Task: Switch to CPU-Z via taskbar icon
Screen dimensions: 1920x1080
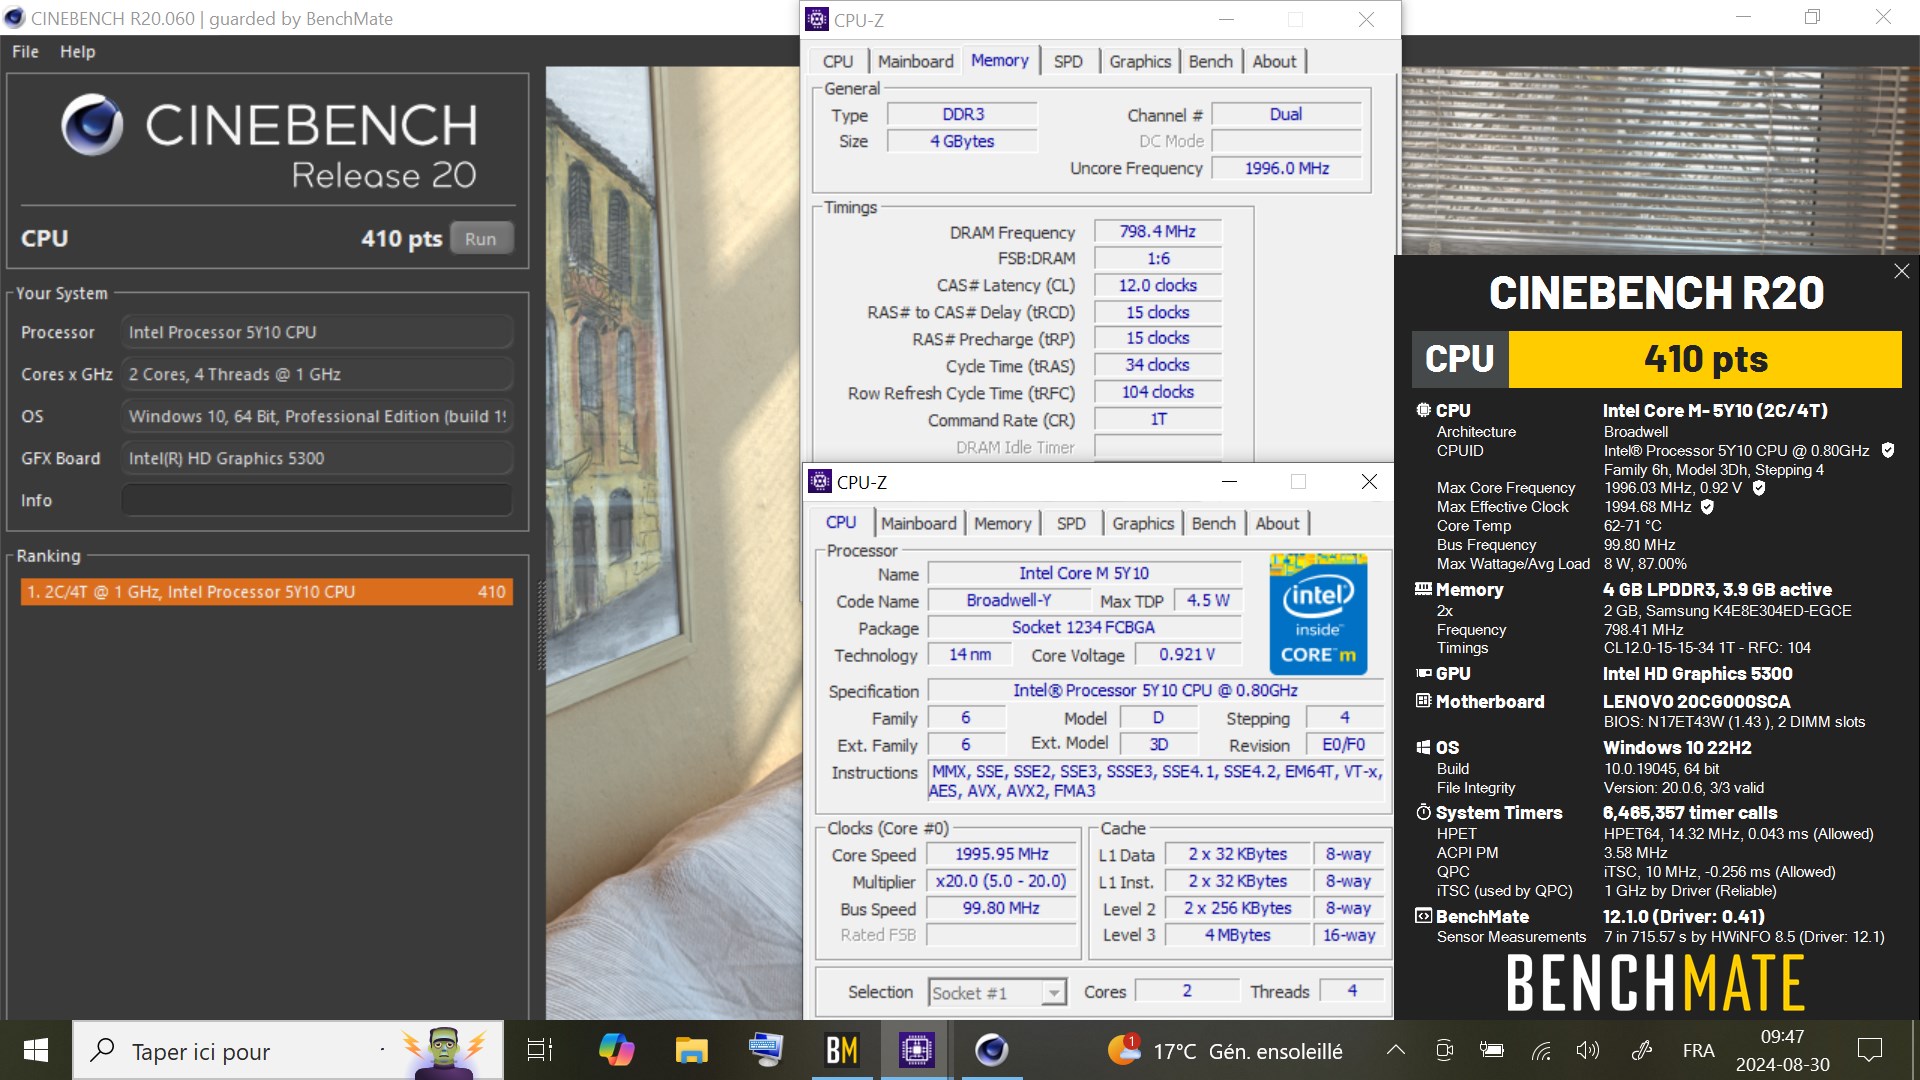Action: pos(916,1050)
